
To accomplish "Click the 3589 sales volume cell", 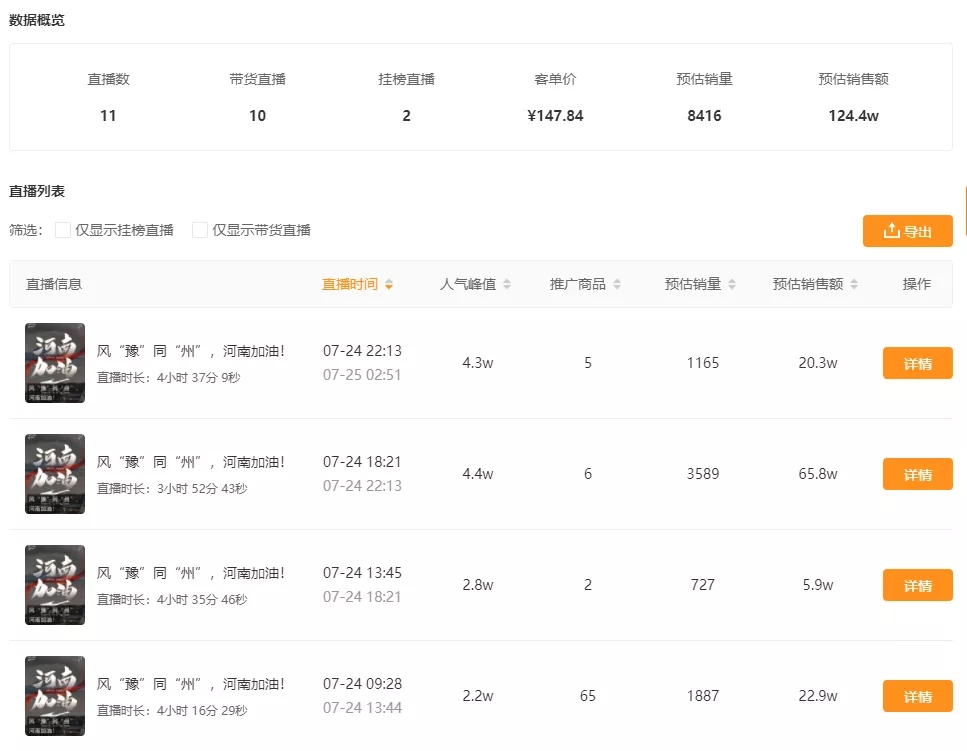I will tap(703, 474).
